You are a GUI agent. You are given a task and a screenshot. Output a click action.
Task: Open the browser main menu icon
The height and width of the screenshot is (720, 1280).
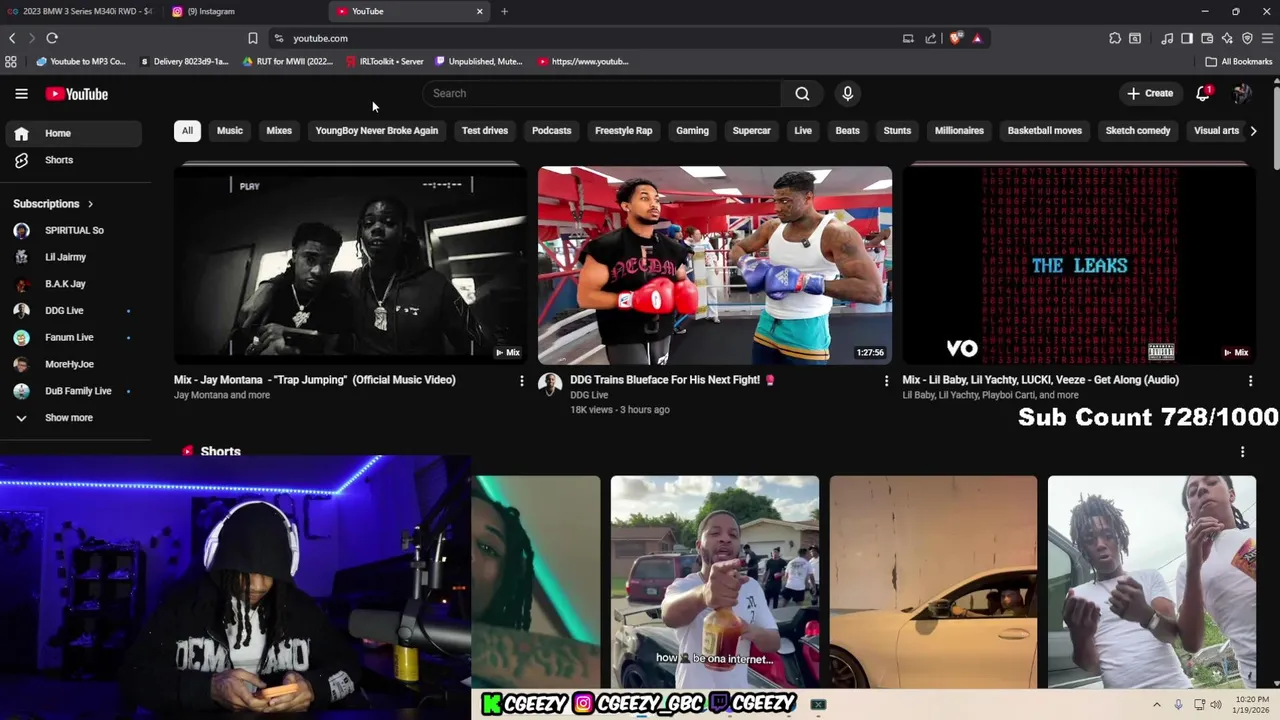[1268, 38]
